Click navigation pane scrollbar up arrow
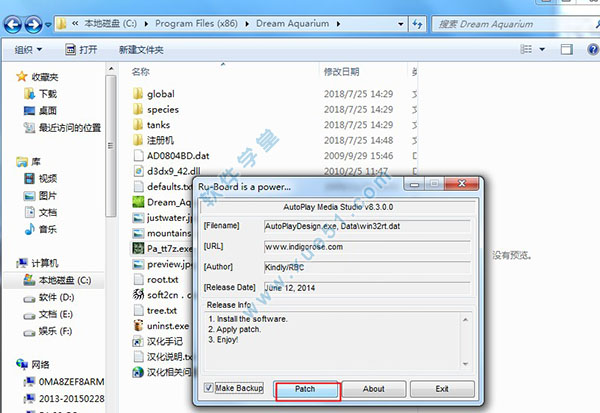600x413 pixels. pyautogui.click(x=111, y=69)
